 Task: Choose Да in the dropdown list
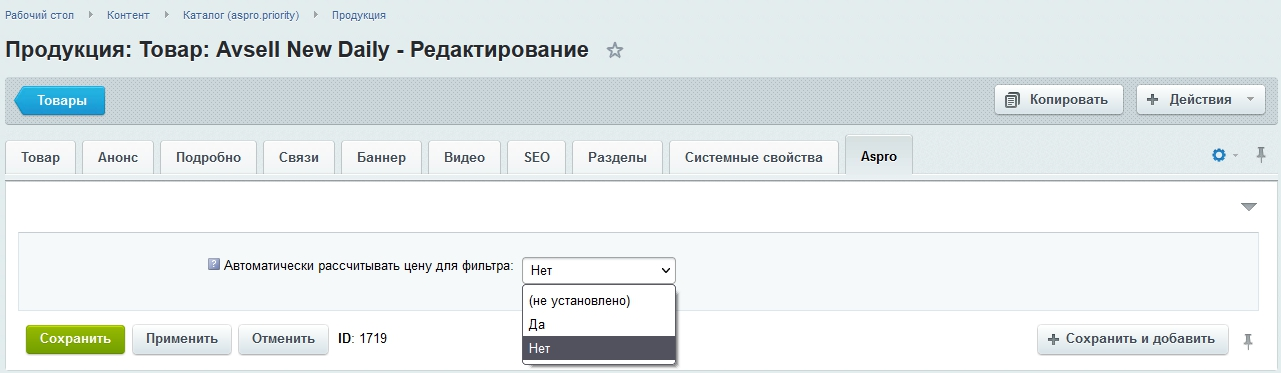coord(599,324)
